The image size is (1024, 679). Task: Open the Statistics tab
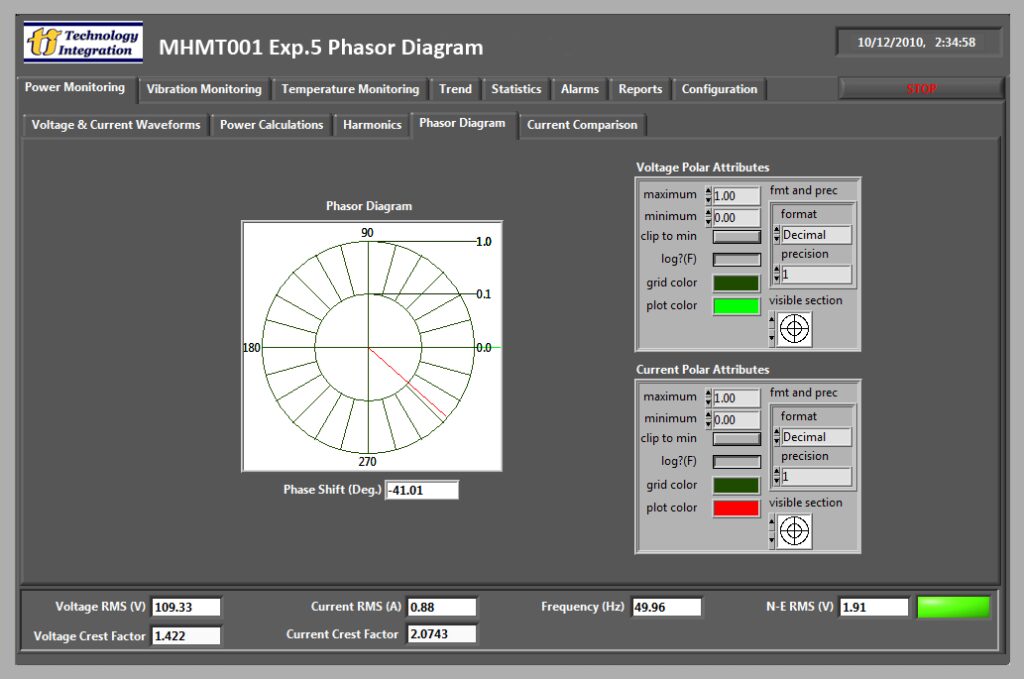pos(516,89)
